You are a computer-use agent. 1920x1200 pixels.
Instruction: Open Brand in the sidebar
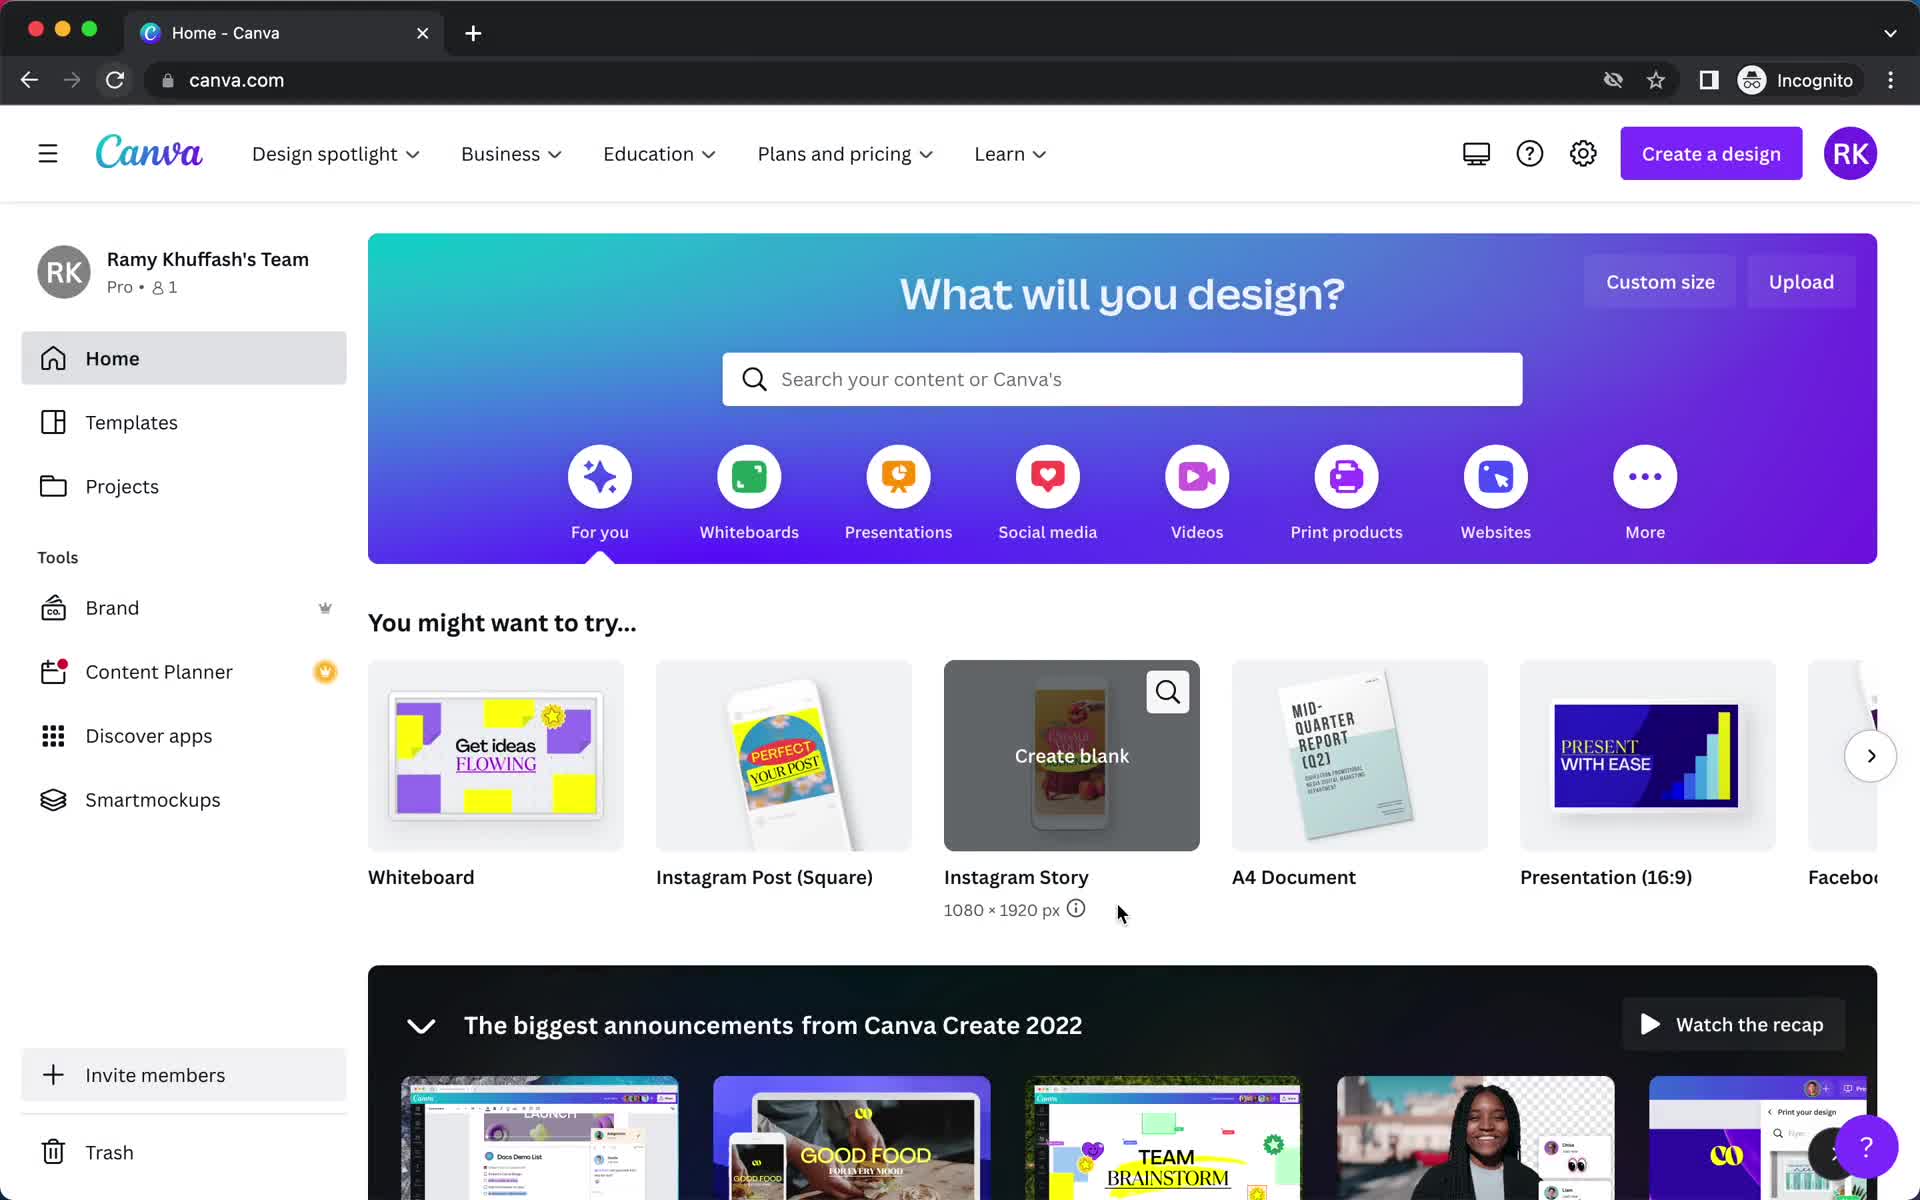[184, 608]
